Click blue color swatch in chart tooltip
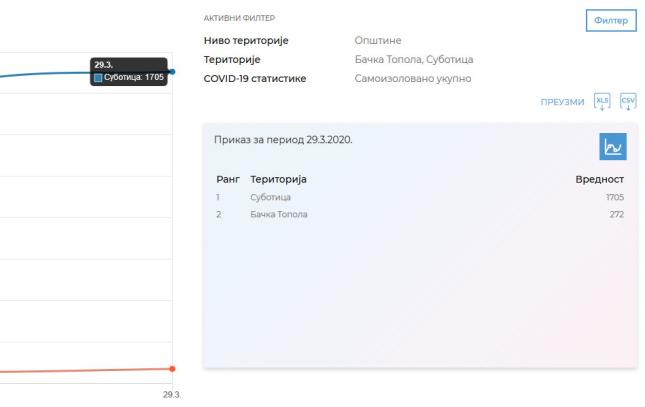The image size is (645, 407). click(x=98, y=78)
